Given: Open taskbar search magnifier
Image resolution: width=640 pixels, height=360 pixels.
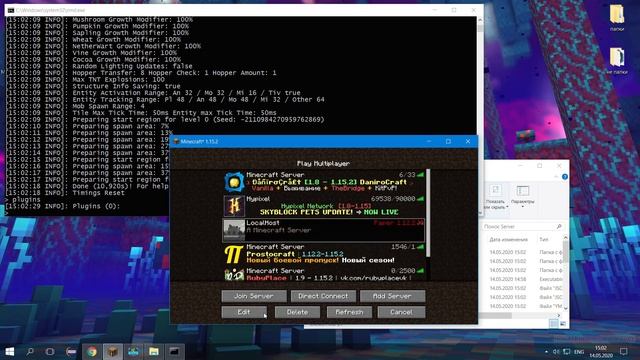Looking at the screenshot, I should (x=30, y=351).
